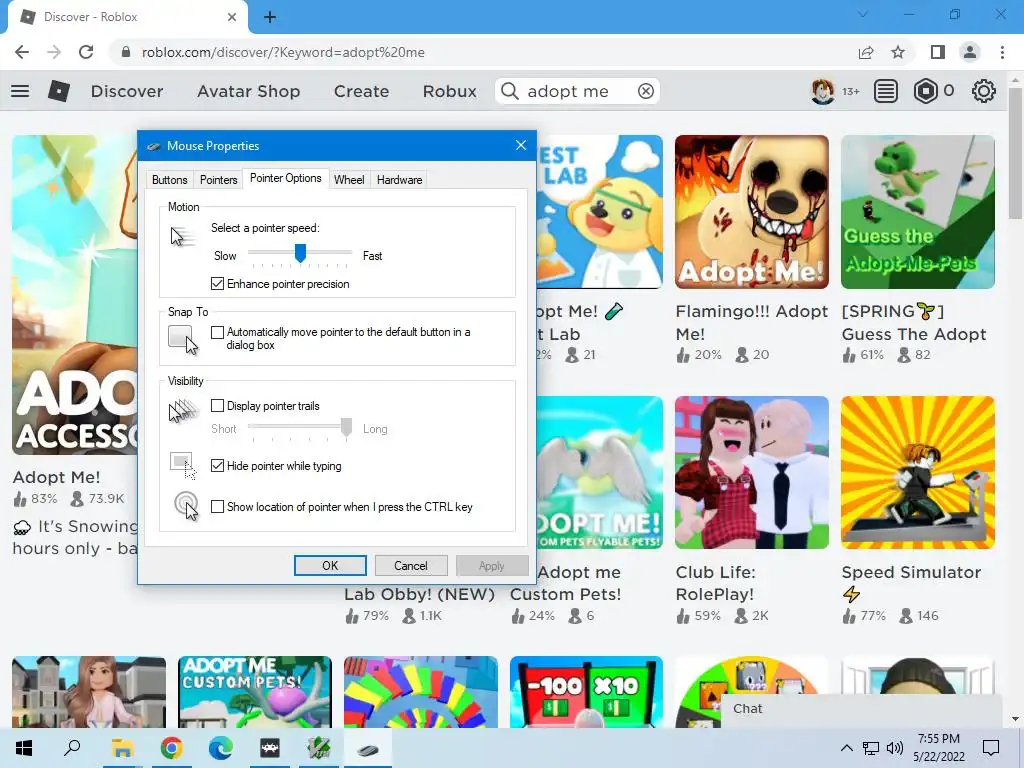The width and height of the screenshot is (1024, 768).
Task: Click the Roblox search field
Action: coord(577,91)
